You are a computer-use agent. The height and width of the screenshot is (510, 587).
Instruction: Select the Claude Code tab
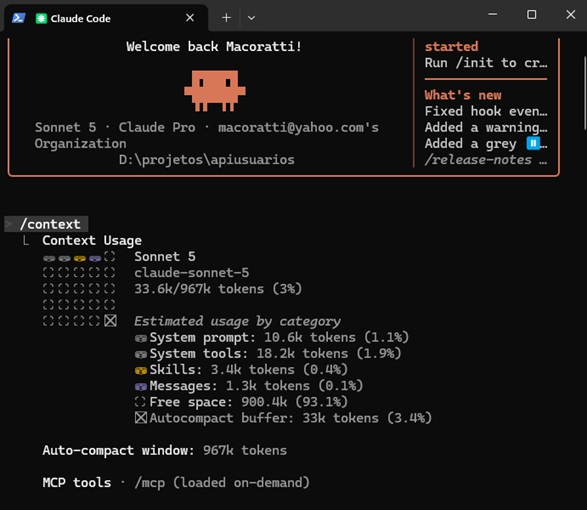[106, 18]
